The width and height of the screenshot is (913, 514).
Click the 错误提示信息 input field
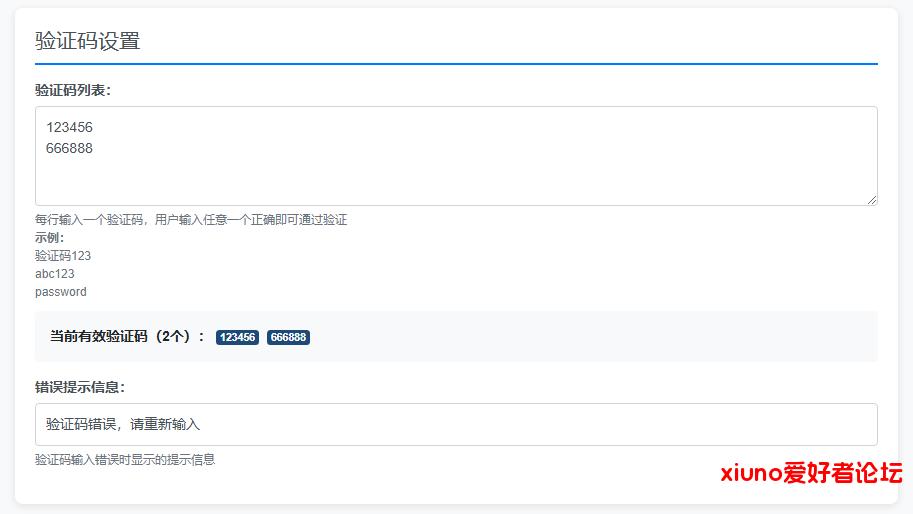tap(456, 424)
